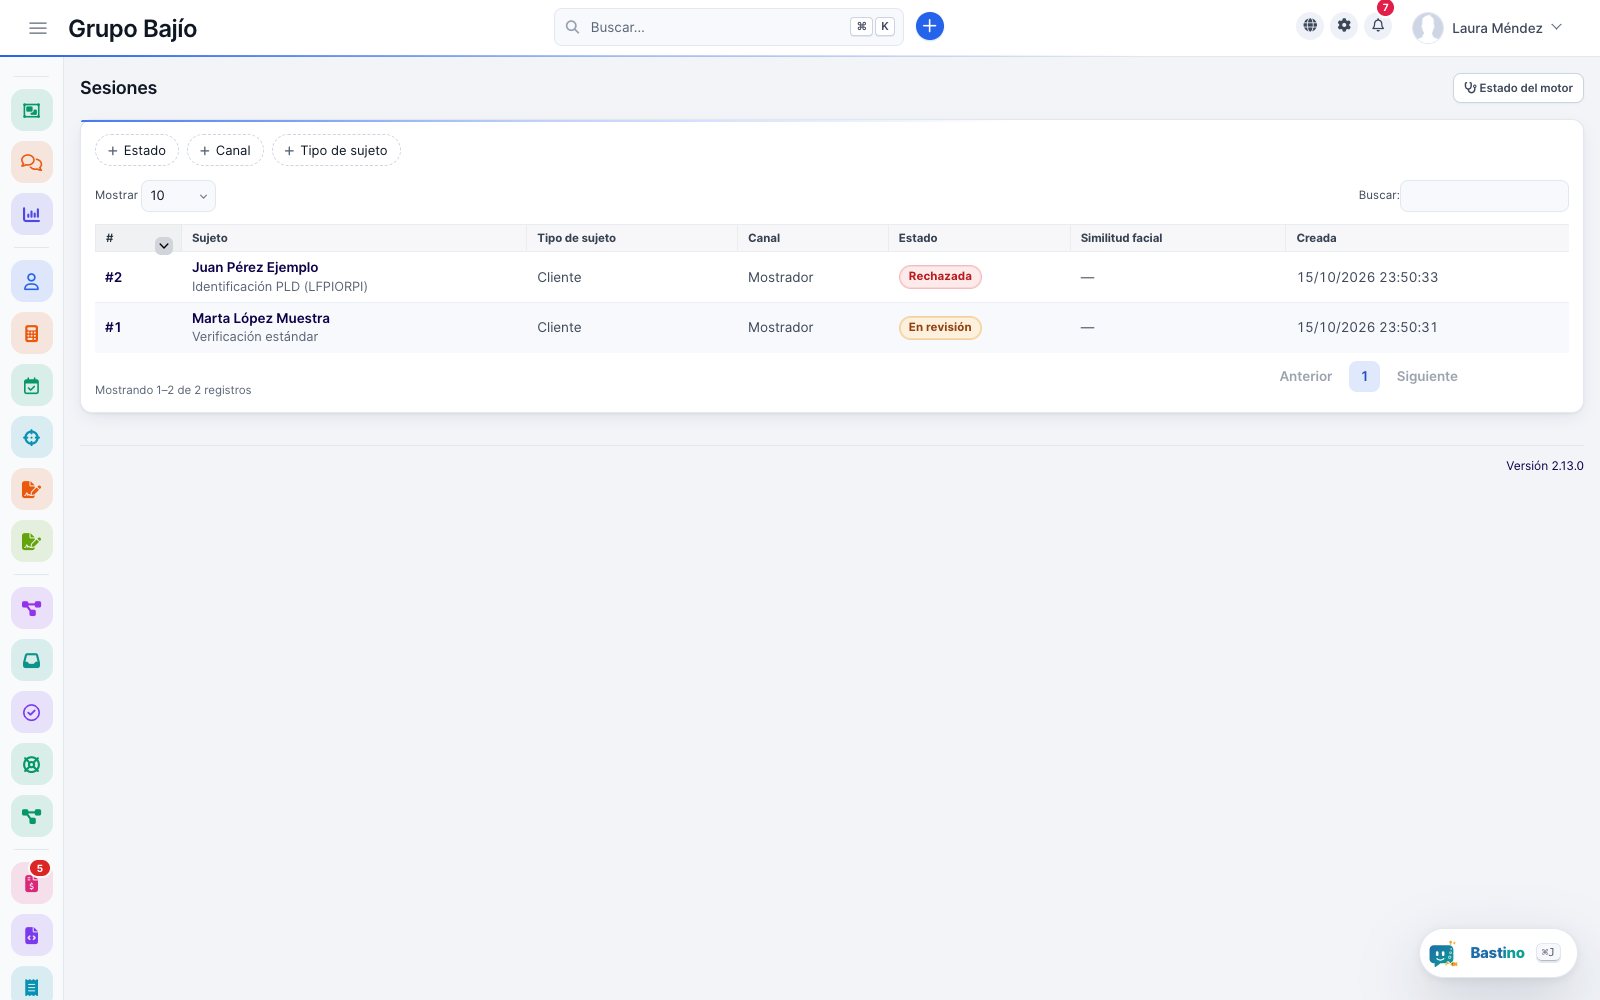
Task: Open the globe language selector
Action: [1310, 26]
